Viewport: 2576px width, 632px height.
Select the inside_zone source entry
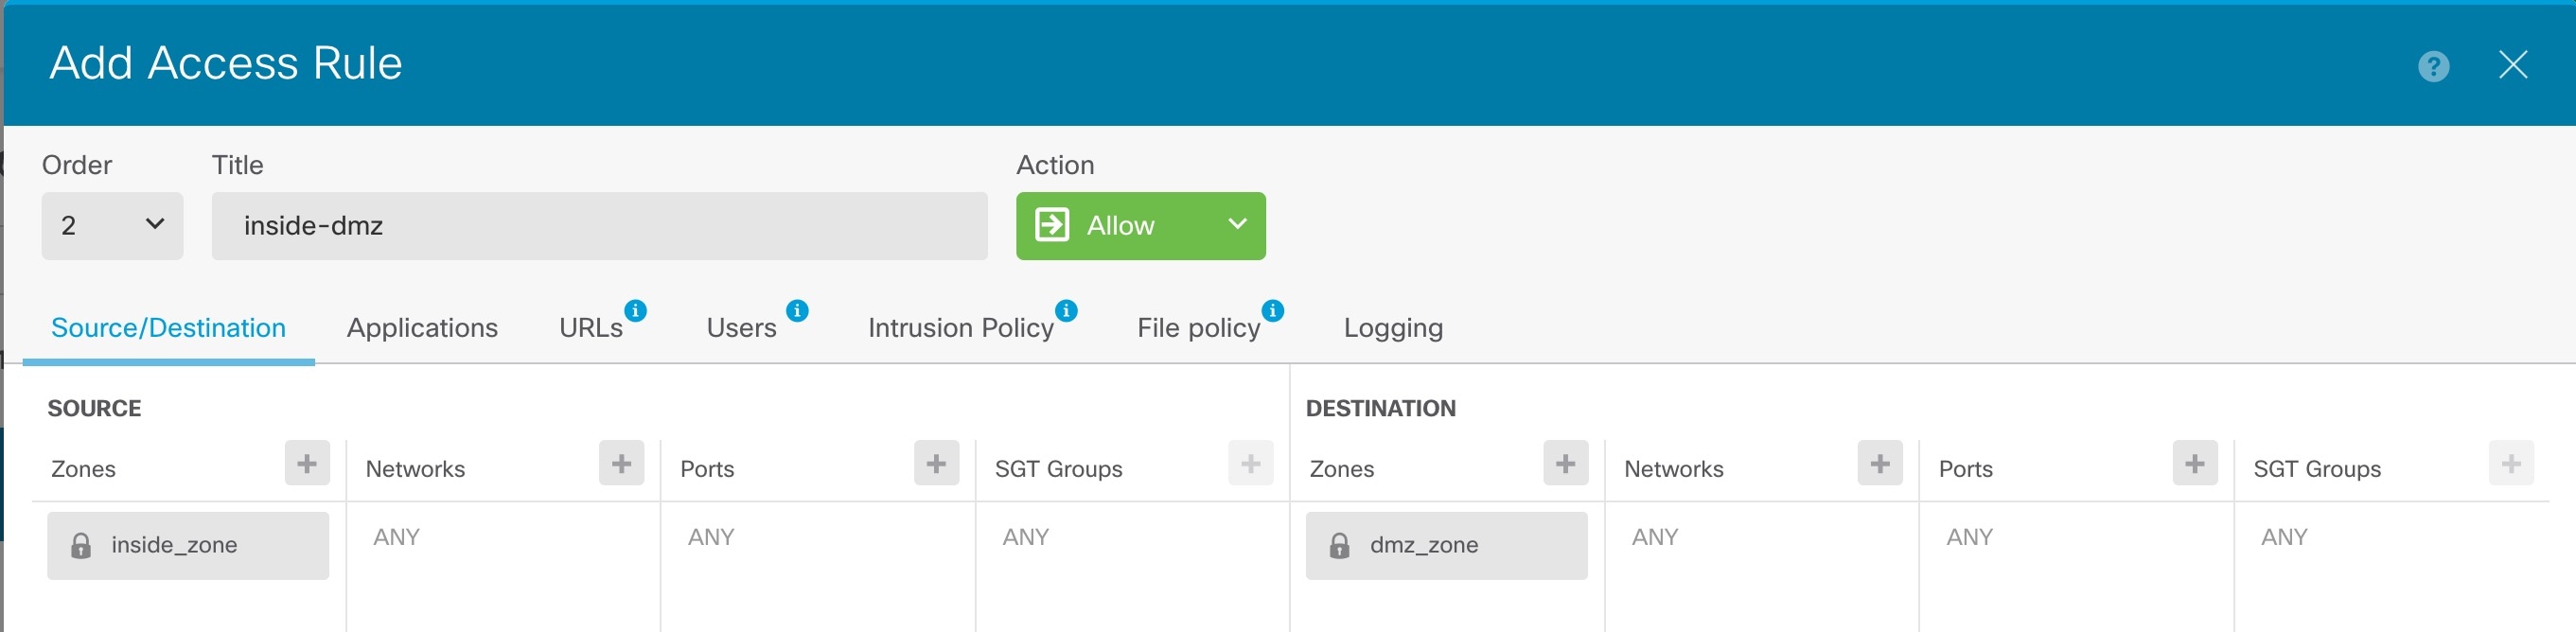[x=187, y=546]
